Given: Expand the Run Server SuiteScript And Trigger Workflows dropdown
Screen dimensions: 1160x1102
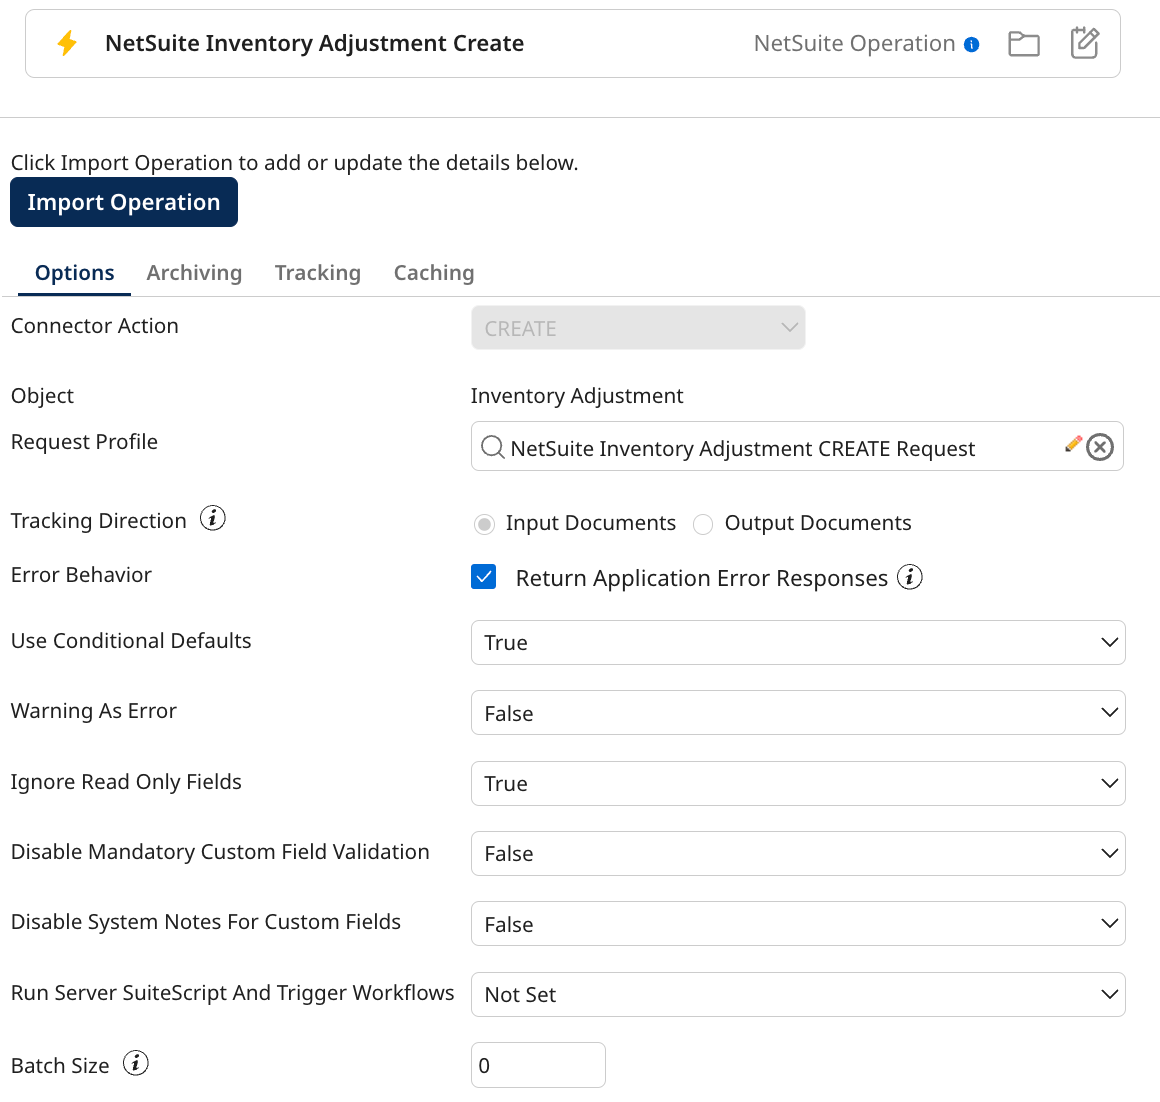Looking at the screenshot, I should 1109,994.
